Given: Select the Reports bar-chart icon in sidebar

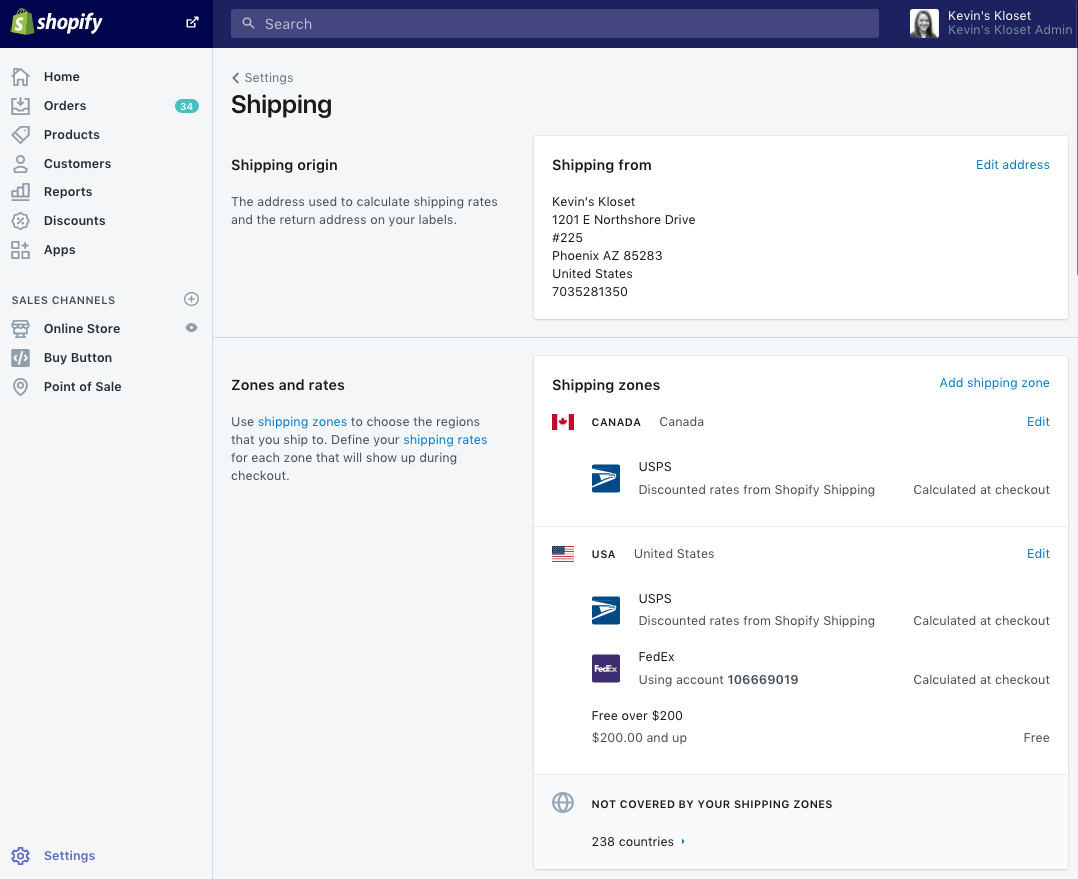Looking at the screenshot, I should pyautogui.click(x=20, y=191).
